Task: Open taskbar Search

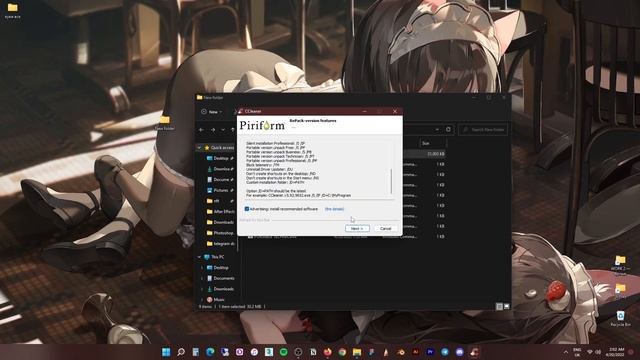Action: point(181,352)
